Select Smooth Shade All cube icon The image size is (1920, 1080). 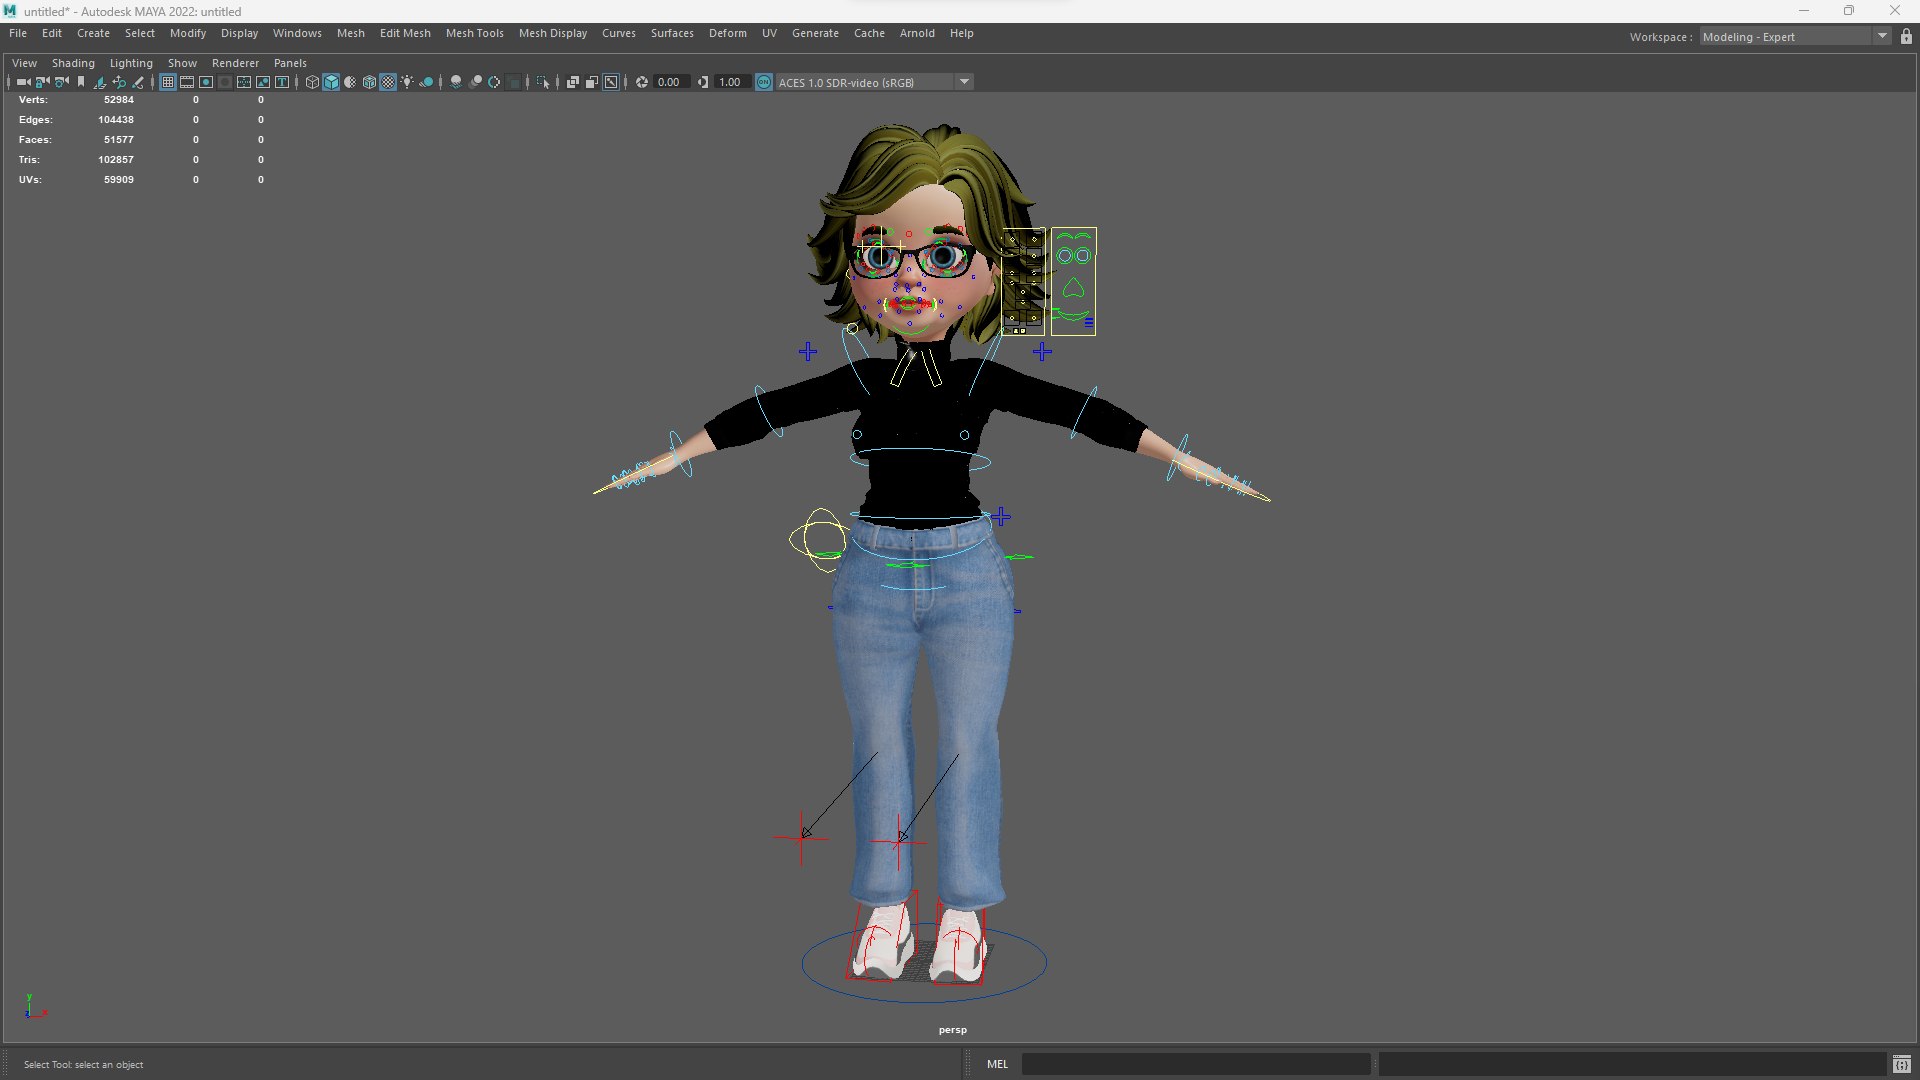[x=331, y=82]
